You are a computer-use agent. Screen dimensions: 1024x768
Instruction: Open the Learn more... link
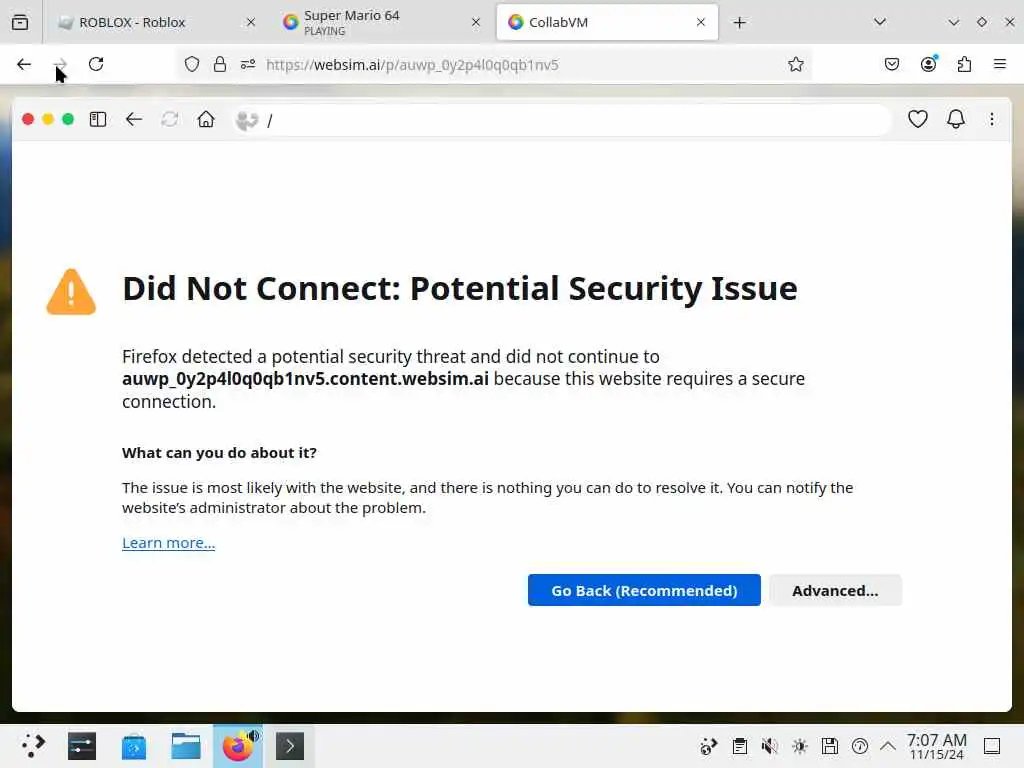click(x=168, y=543)
